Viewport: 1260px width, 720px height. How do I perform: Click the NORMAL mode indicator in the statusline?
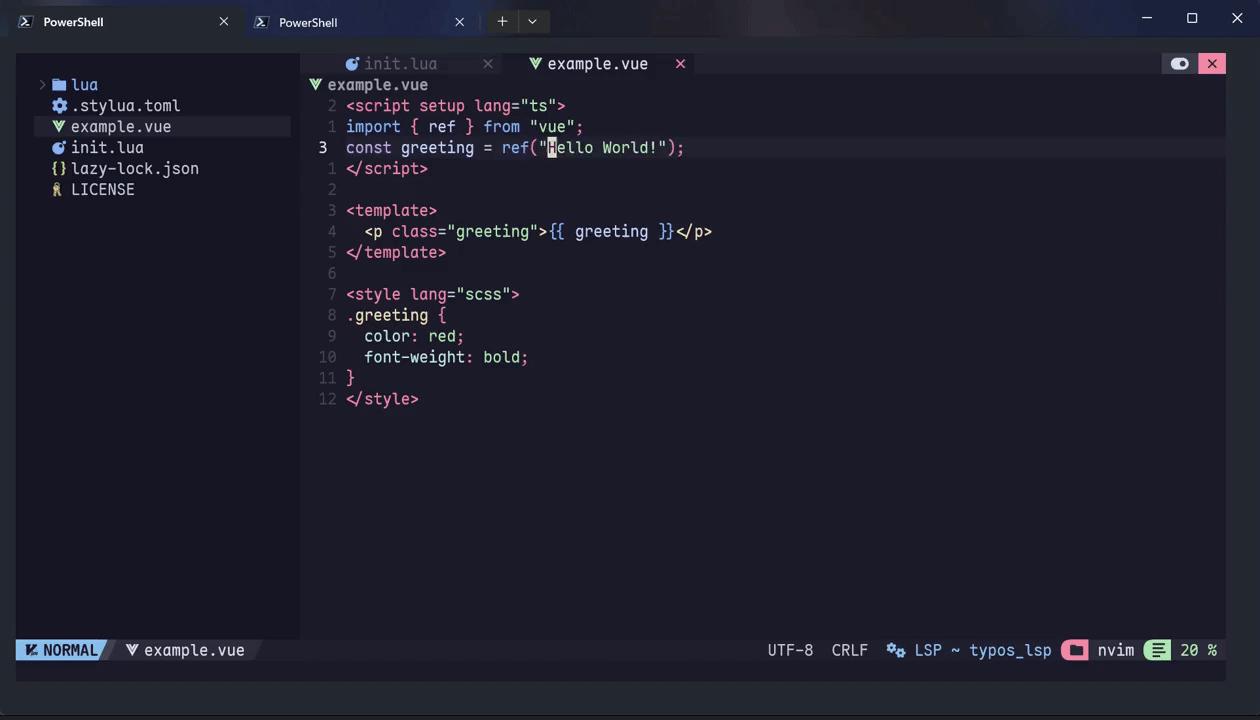point(63,650)
